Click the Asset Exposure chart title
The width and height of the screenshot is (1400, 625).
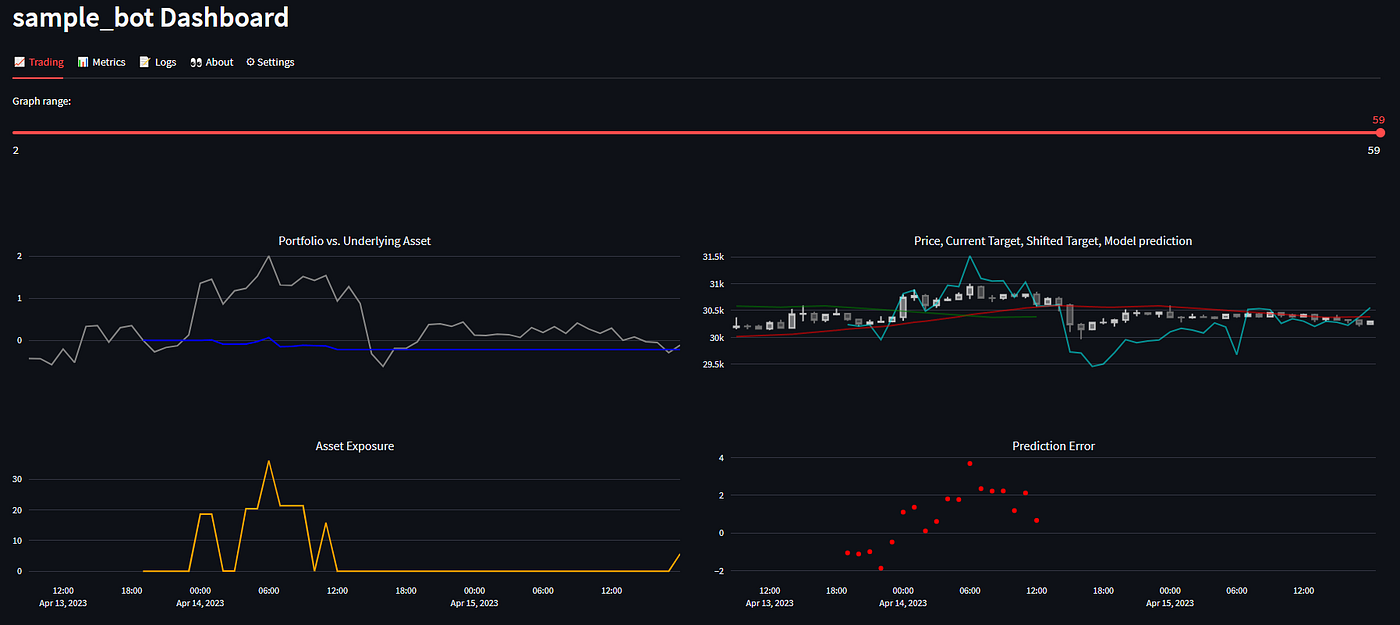(354, 446)
